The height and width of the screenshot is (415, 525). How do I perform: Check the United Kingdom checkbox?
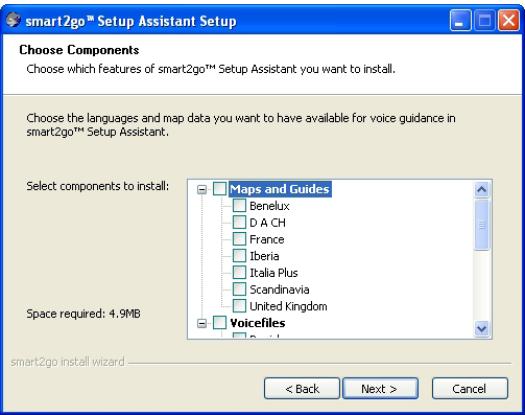click(239, 306)
